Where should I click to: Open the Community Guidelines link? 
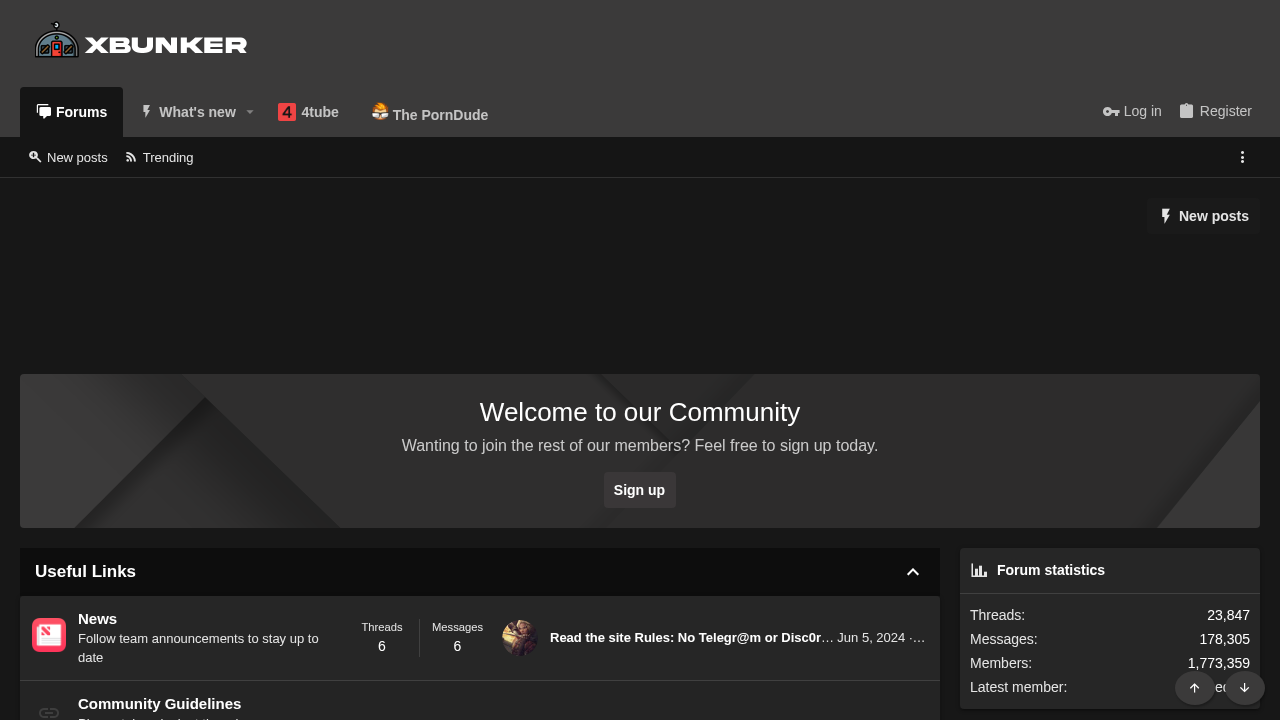point(159,704)
